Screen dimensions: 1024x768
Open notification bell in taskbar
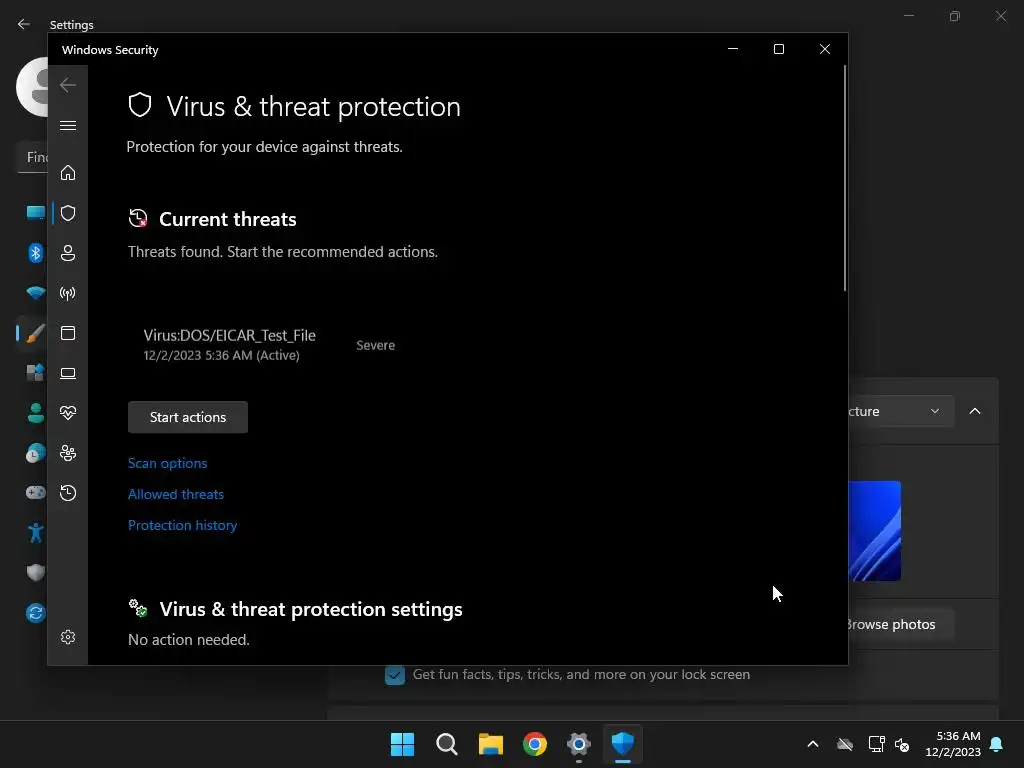(997, 744)
